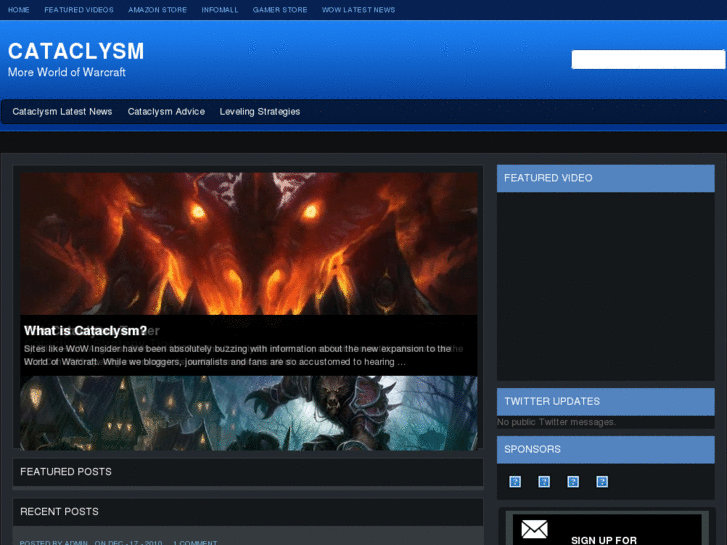727x545 pixels.
Task: Click the 'More World of Warcraft' tagline
Action: pyautogui.click(x=67, y=72)
